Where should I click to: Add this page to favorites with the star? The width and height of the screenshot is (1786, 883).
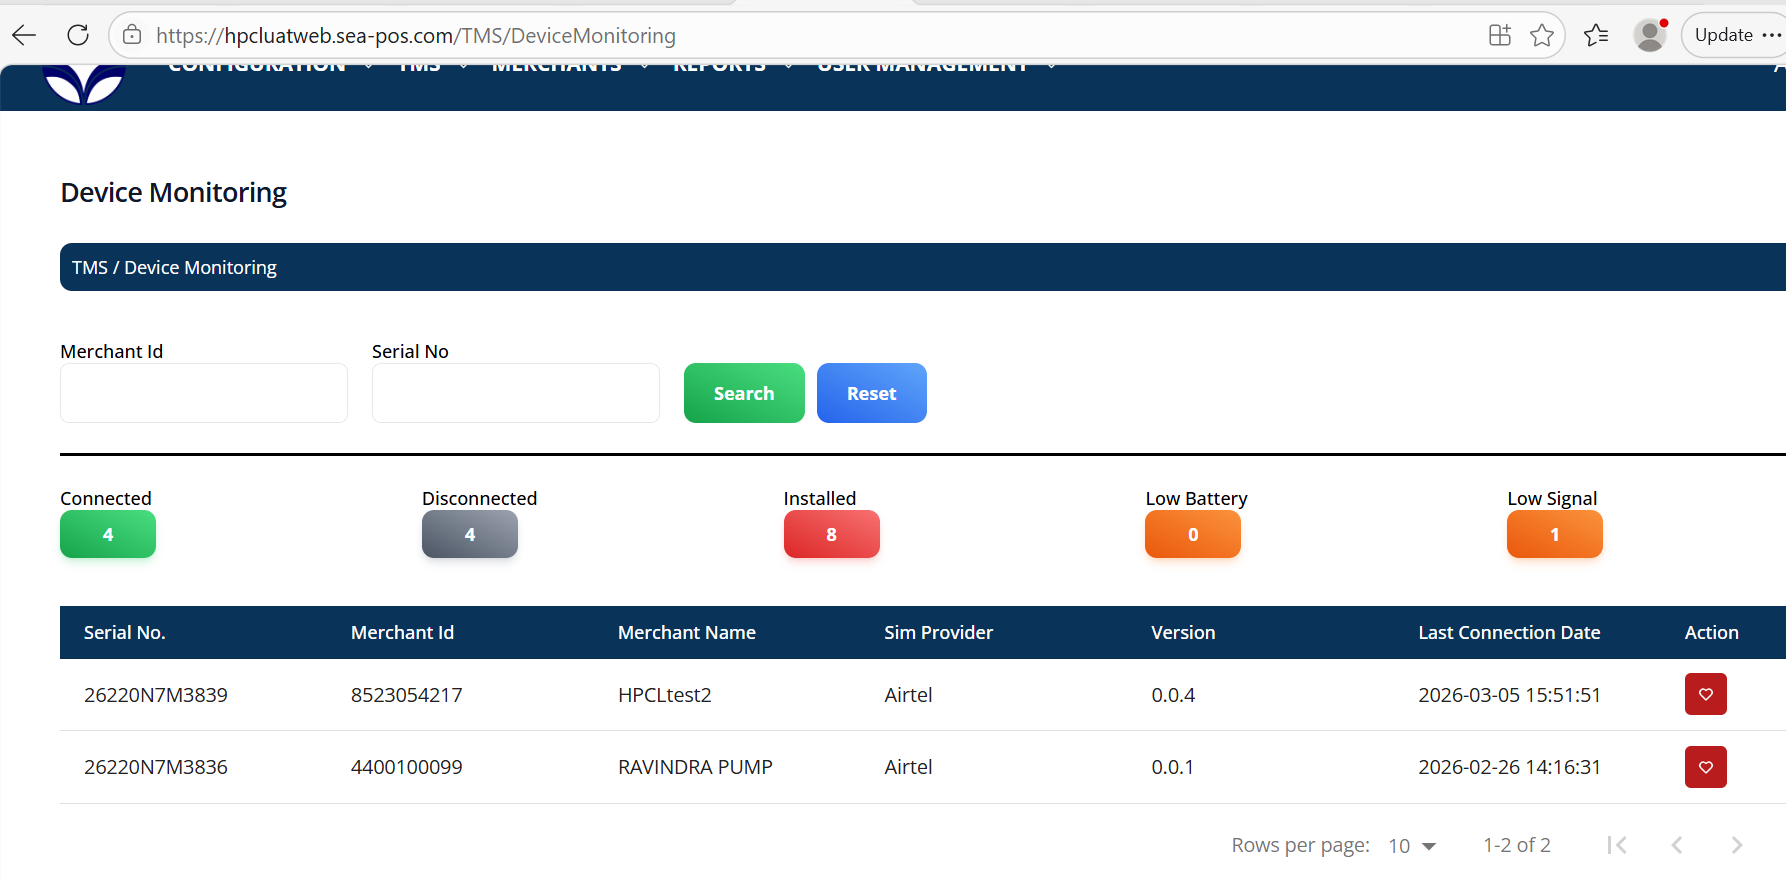click(x=1541, y=35)
